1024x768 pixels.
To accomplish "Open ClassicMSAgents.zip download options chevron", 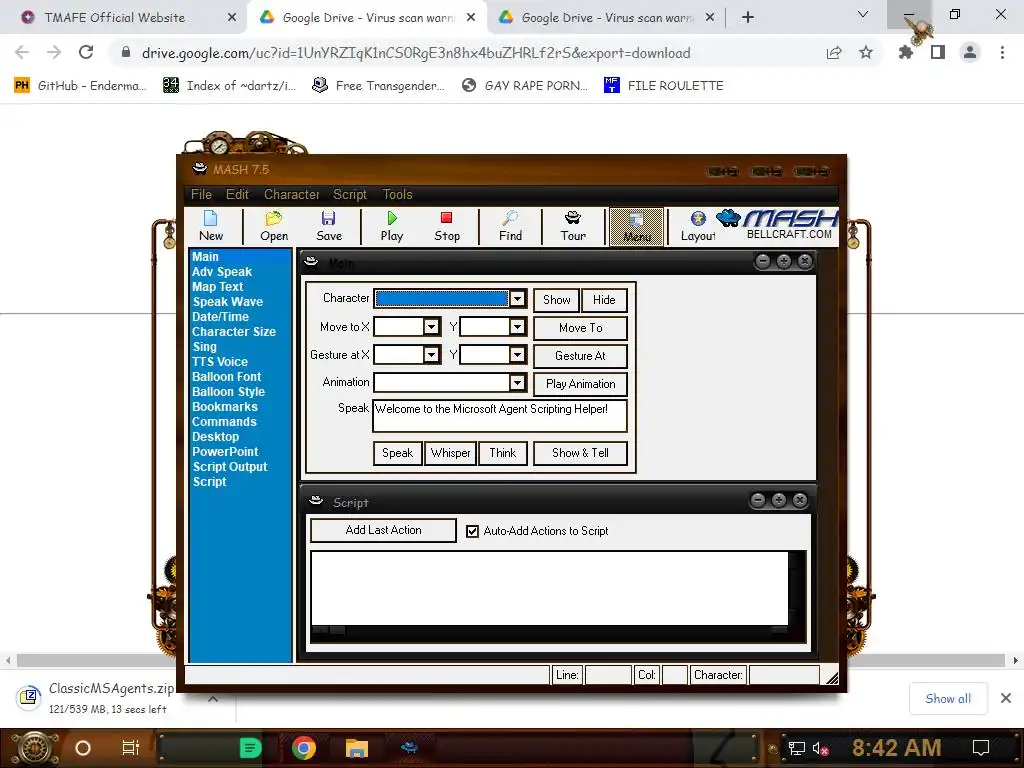I will pos(213,699).
